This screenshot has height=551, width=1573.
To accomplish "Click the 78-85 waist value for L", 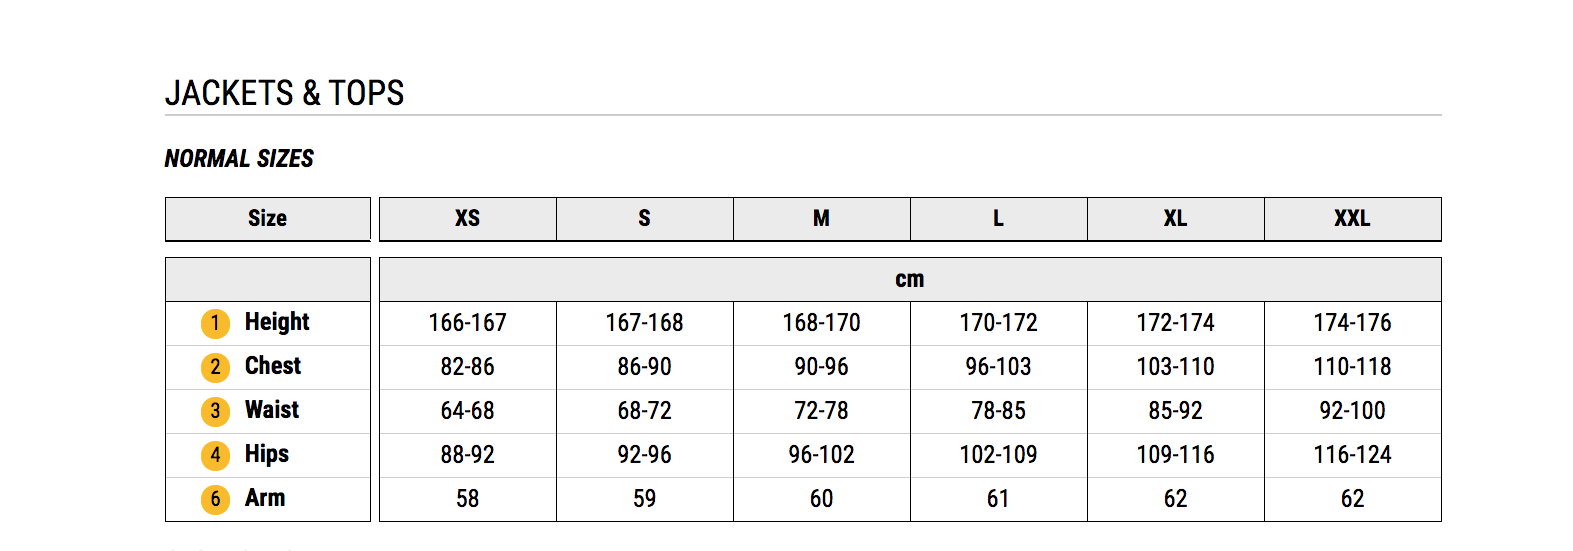I will (999, 411).
